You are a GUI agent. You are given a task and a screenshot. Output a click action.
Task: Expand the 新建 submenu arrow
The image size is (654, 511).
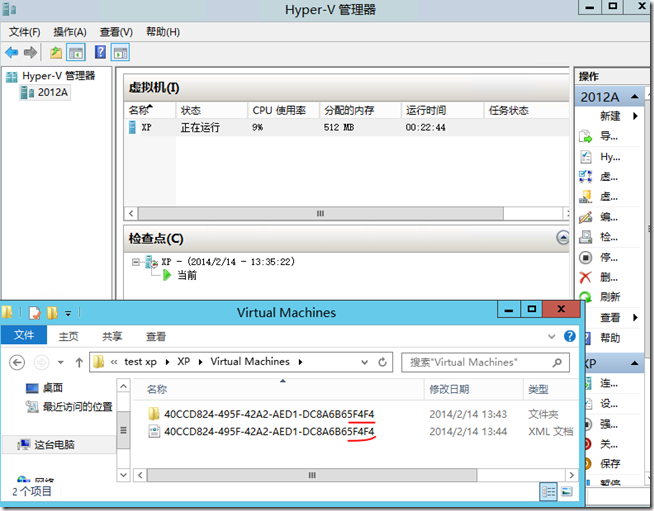pyautogui.click(x=635, y=116)
